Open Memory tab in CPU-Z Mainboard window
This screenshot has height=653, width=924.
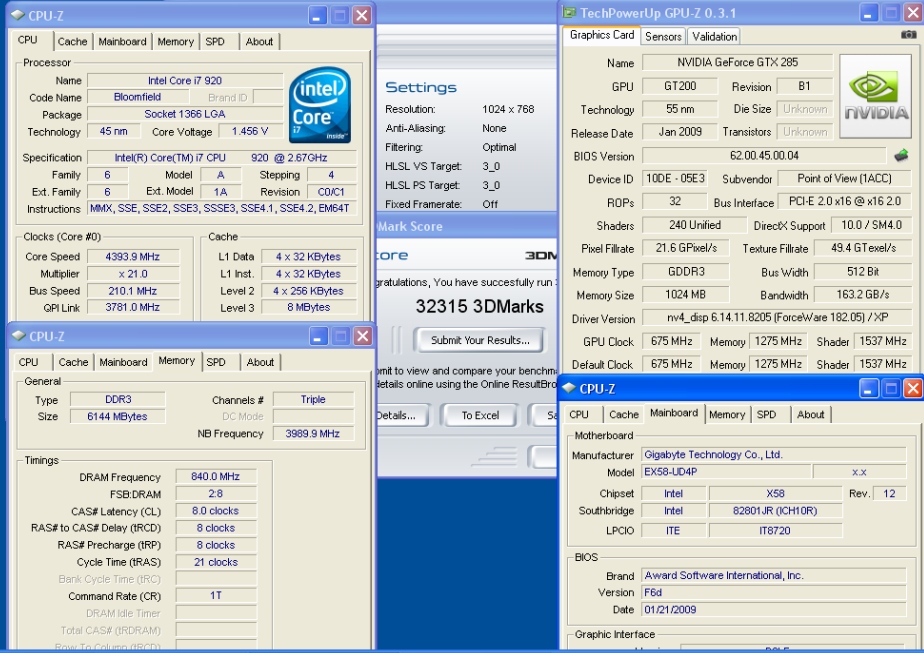[x=727, y=414]
